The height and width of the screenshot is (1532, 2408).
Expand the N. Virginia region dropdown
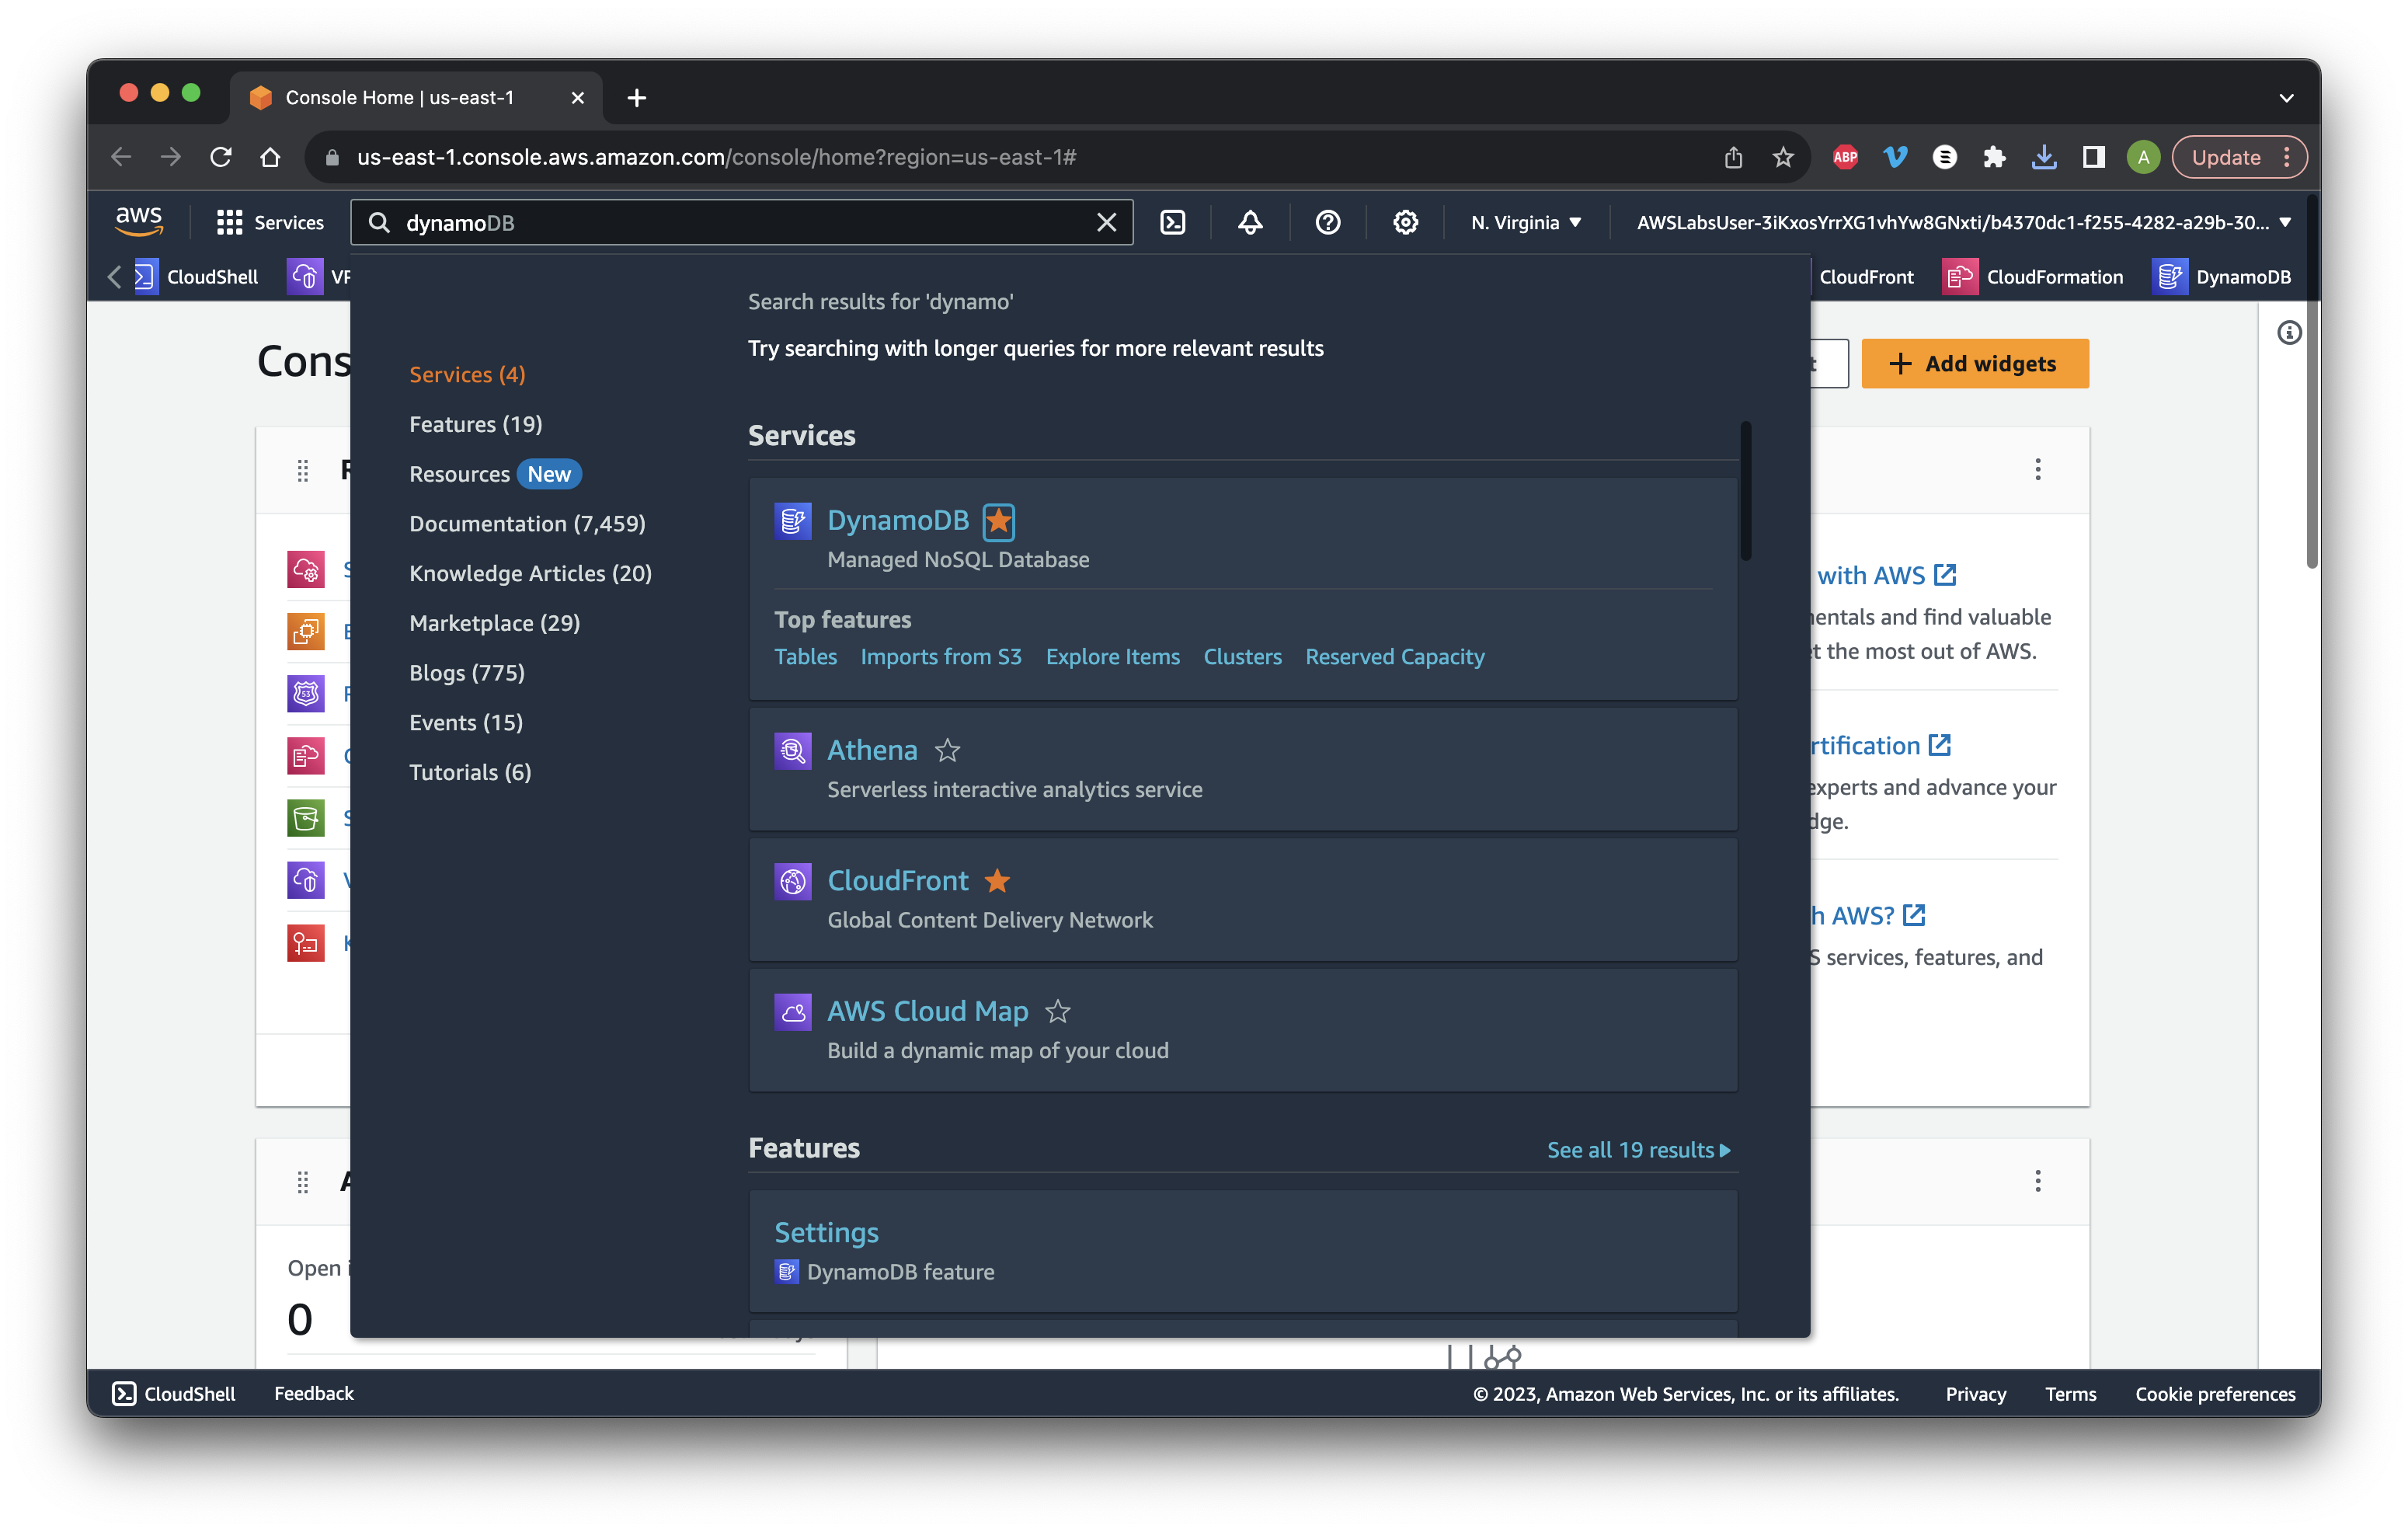tap(1525, 222)
